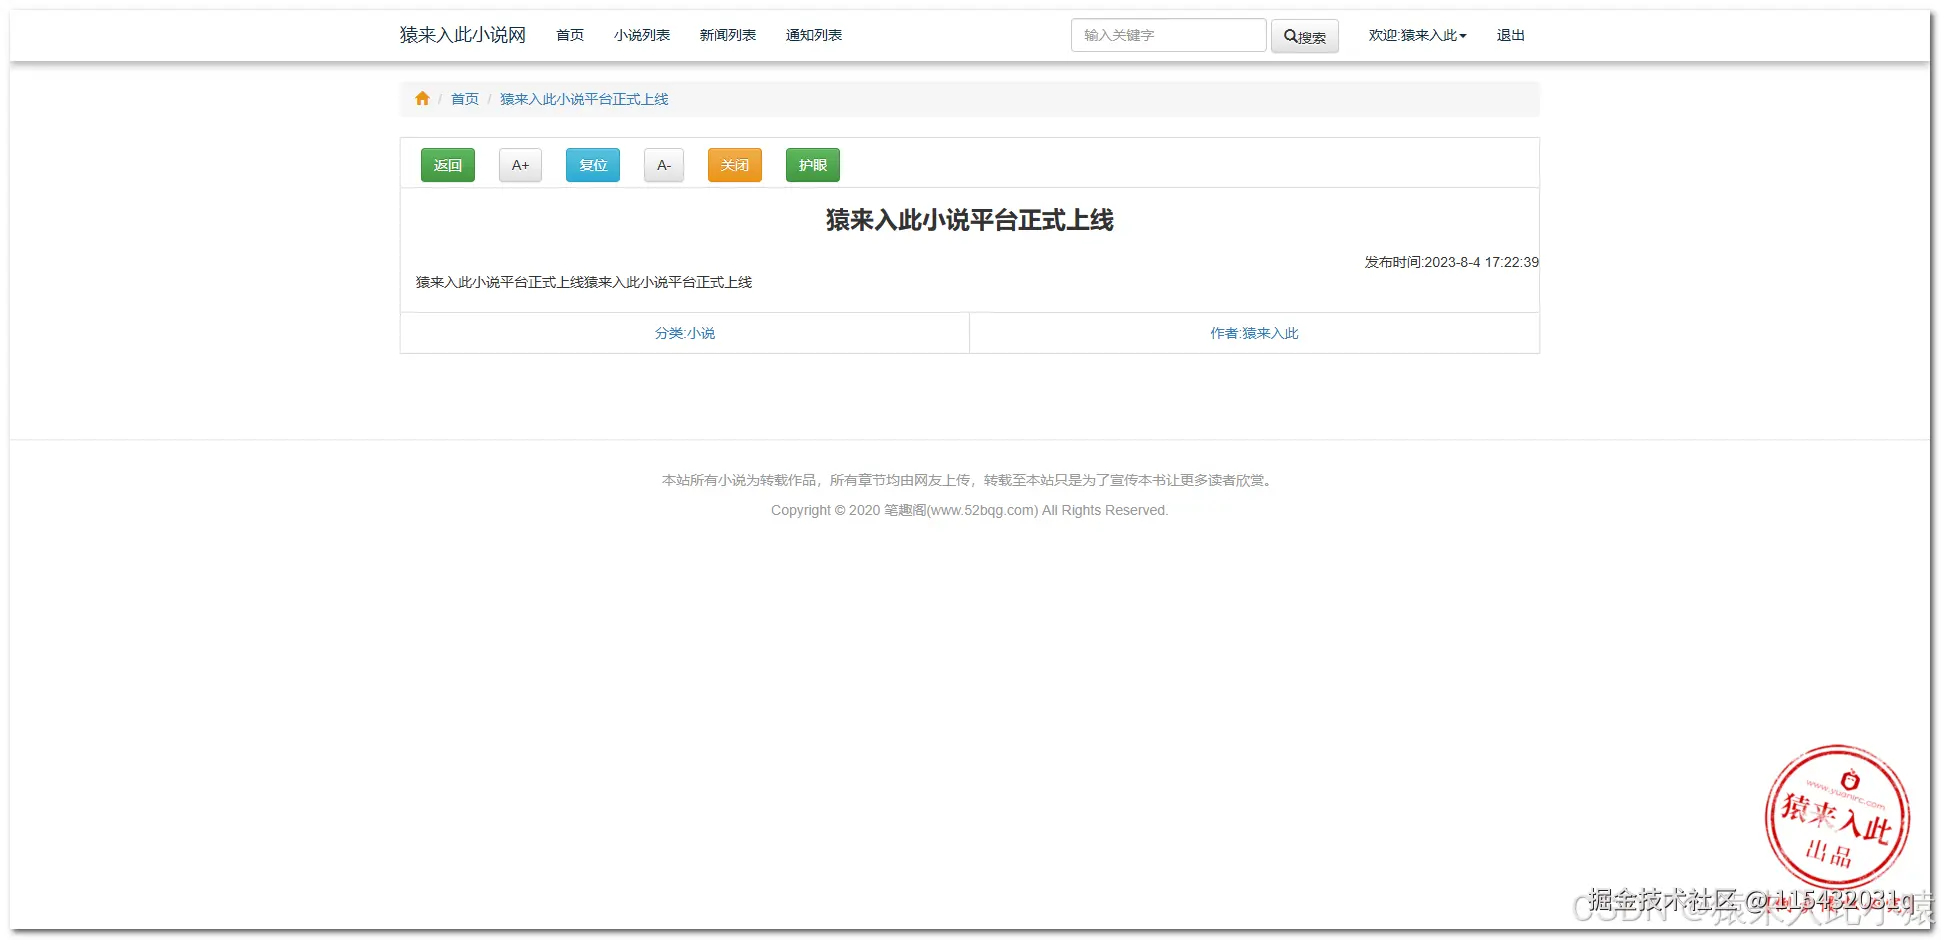Viewport: 1941px width, 940px height.
Task: Open the 欢迎:猿来入此 user dropdown
Action: click(x=1415, y=35)
